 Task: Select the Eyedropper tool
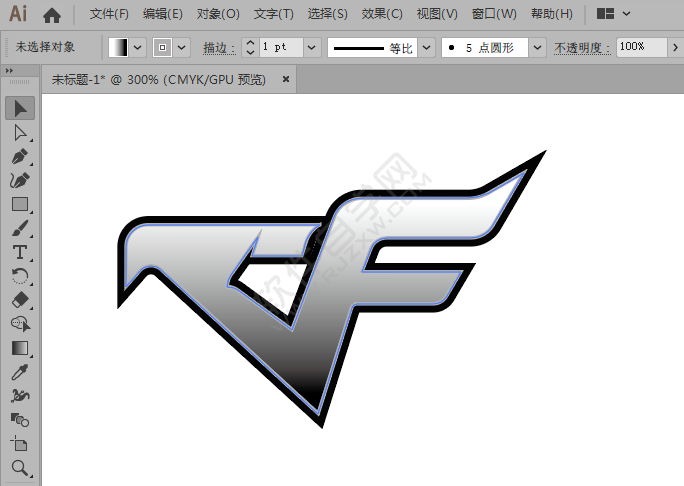20,372
